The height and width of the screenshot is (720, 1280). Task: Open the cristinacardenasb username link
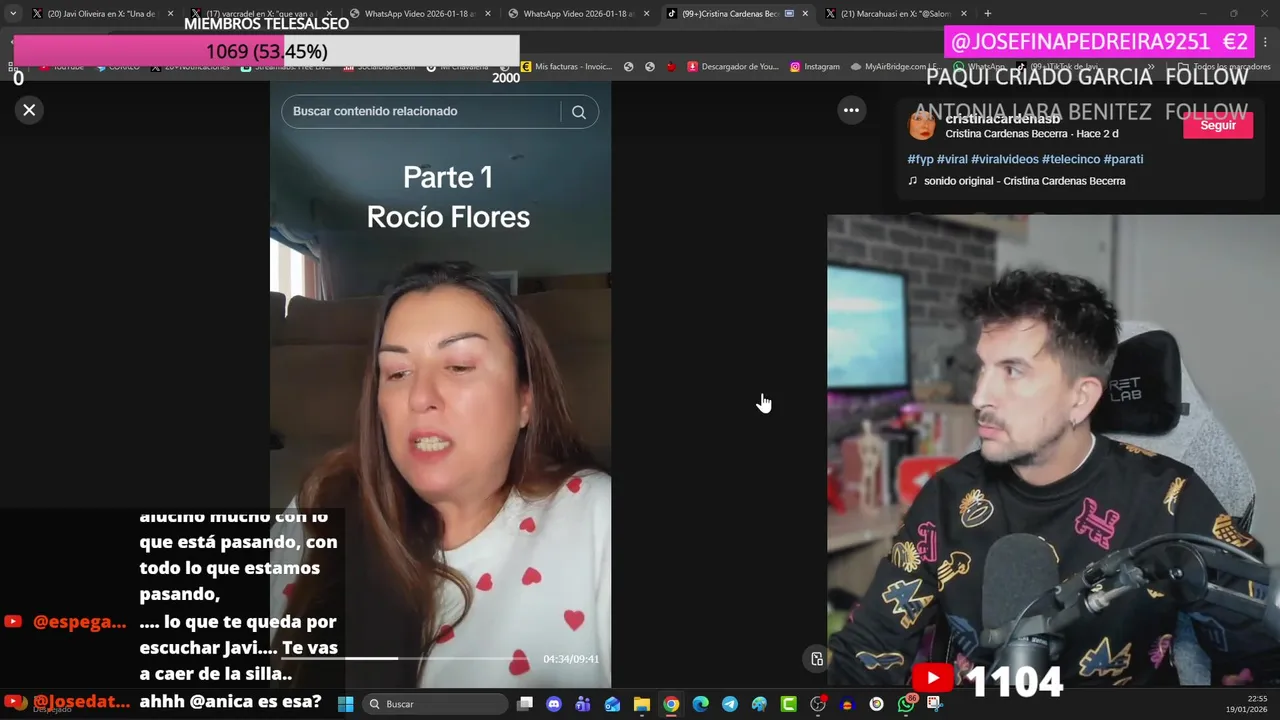click(x=1002, y=119)
